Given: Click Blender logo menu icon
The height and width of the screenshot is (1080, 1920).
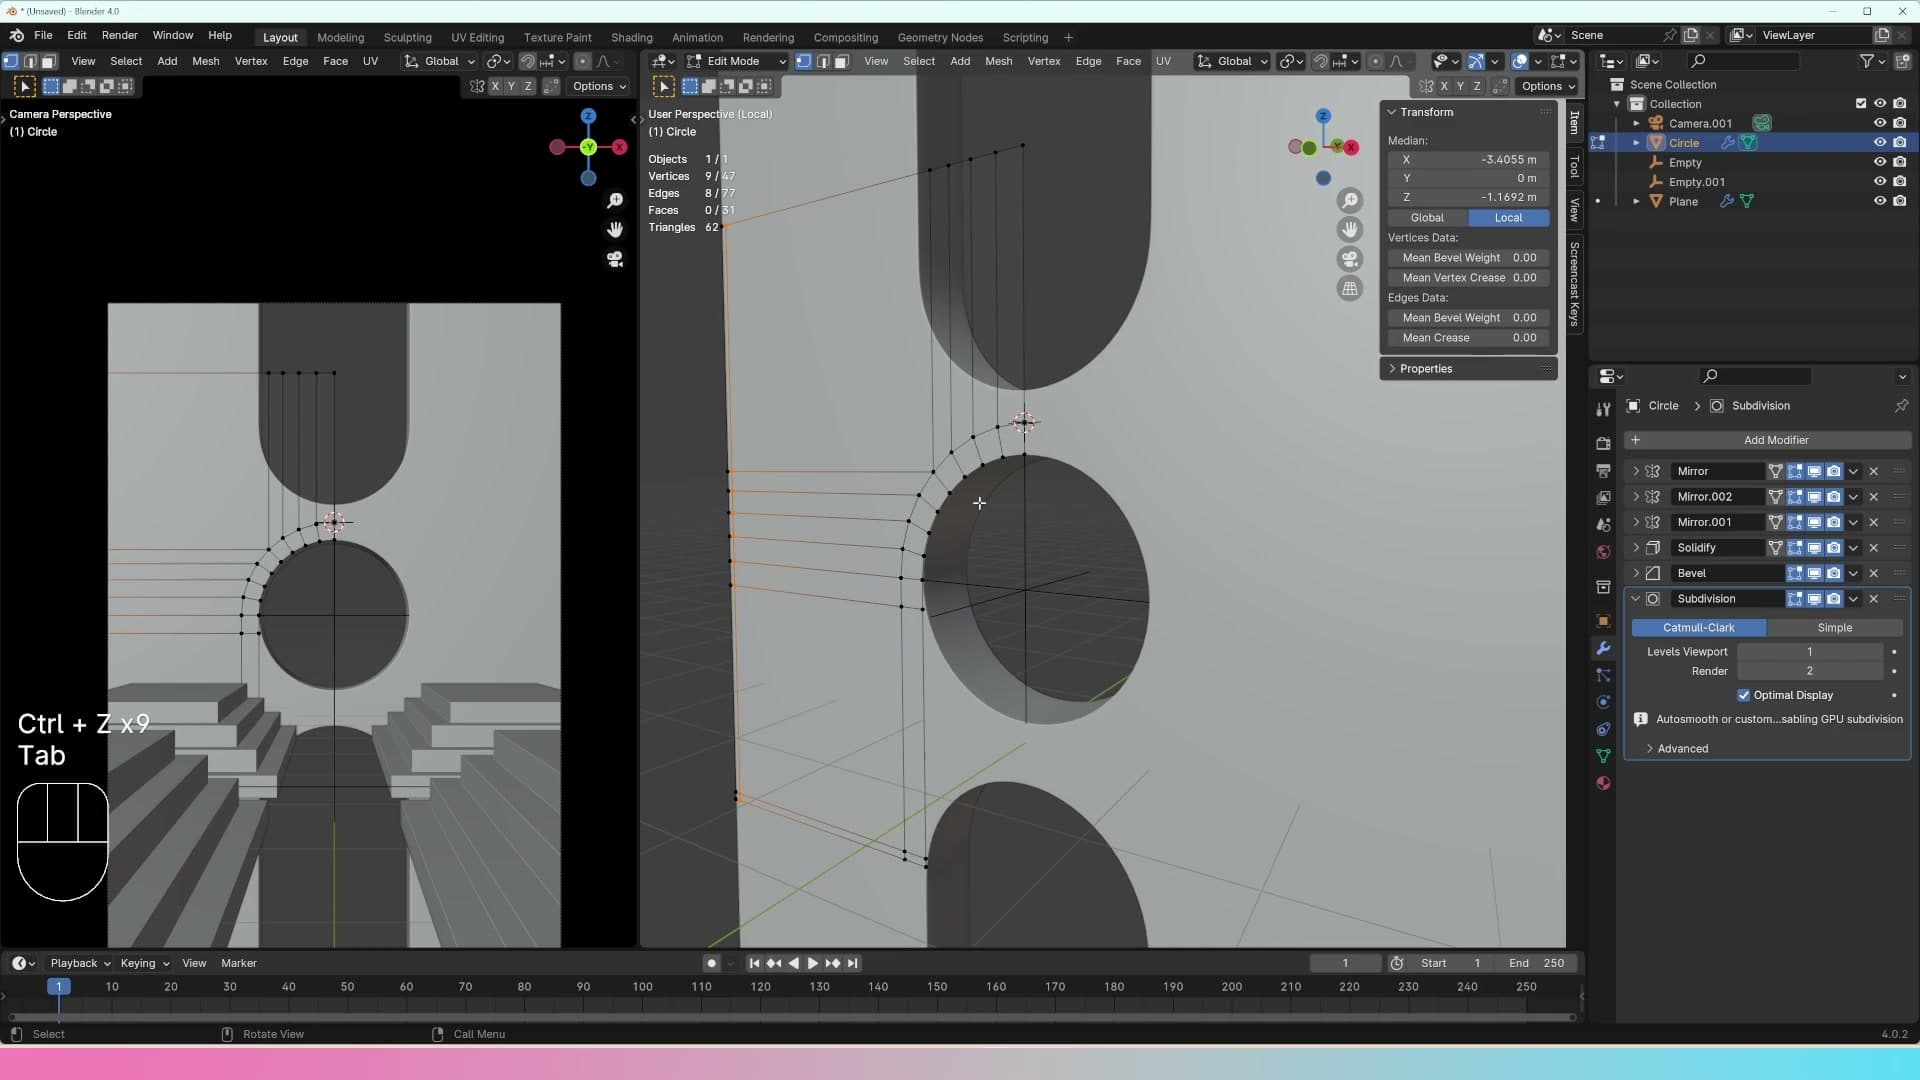Looking at the screenshot, I should 16,35.
